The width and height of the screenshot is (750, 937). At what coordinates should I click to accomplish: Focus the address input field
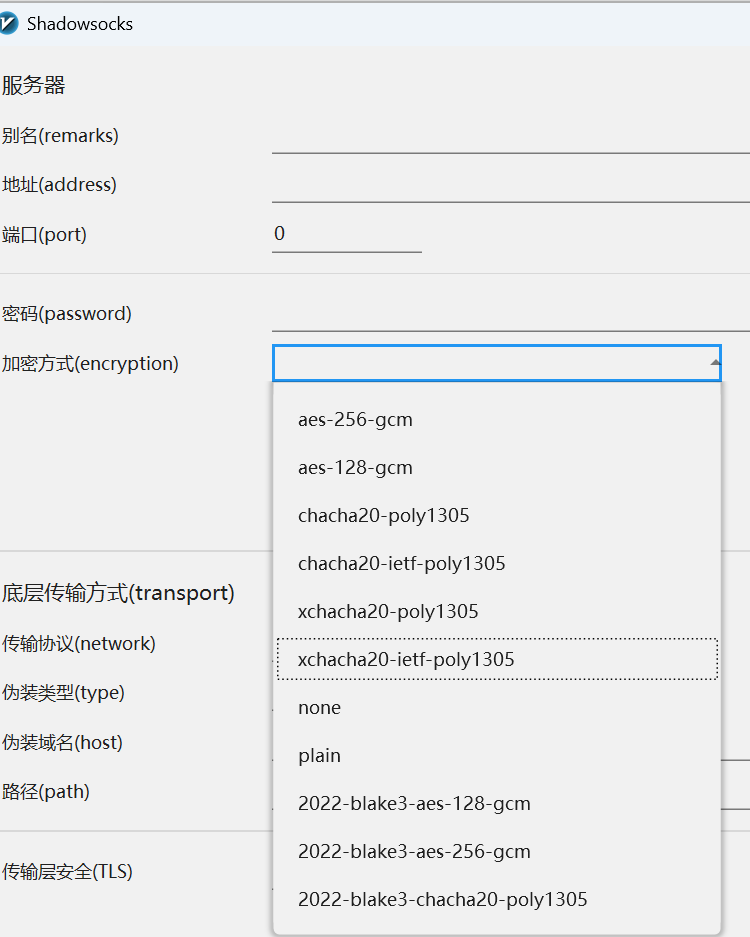tap(511, 186)
